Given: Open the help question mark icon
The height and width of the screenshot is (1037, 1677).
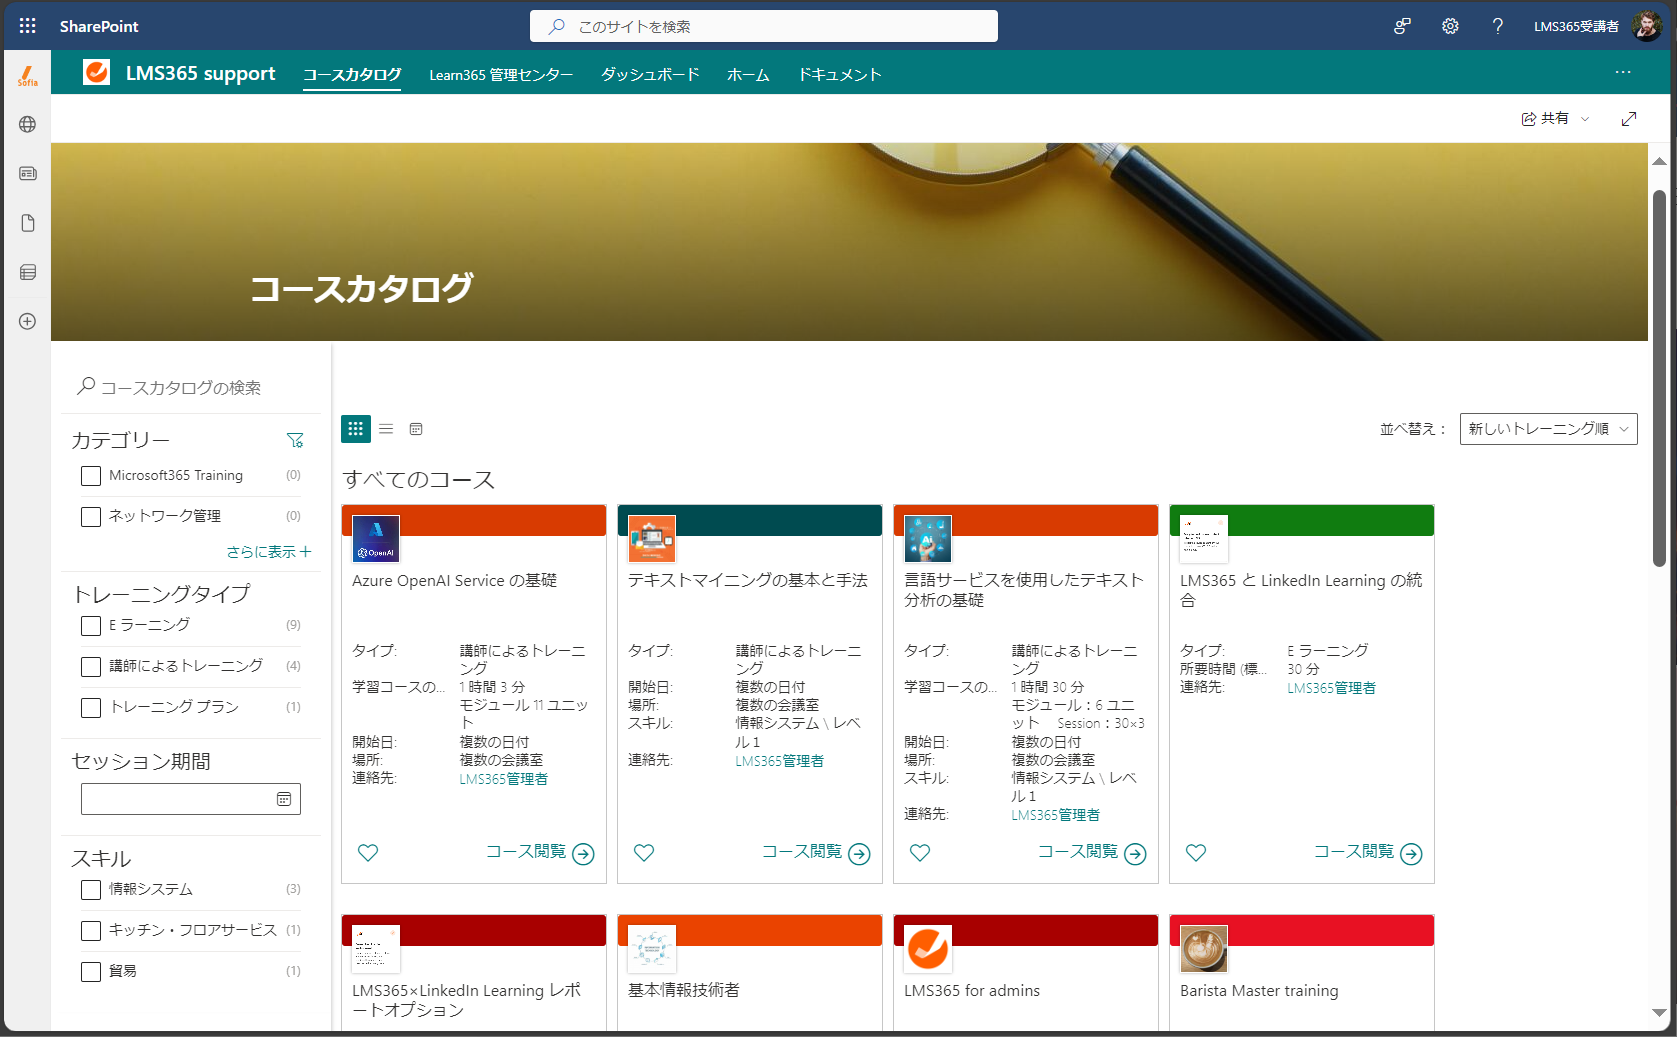Looking at the screenshot, I should [1497, 26].
